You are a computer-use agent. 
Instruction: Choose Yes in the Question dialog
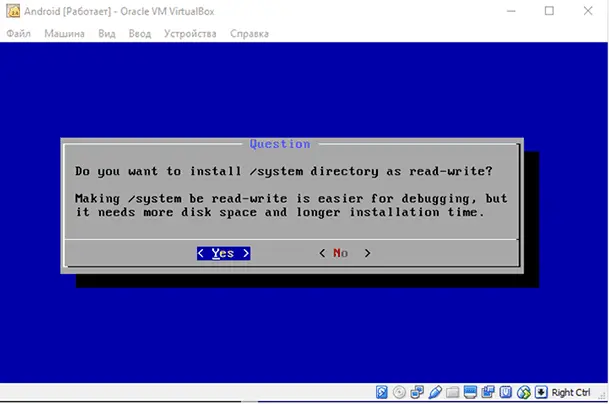pos(223,253)
